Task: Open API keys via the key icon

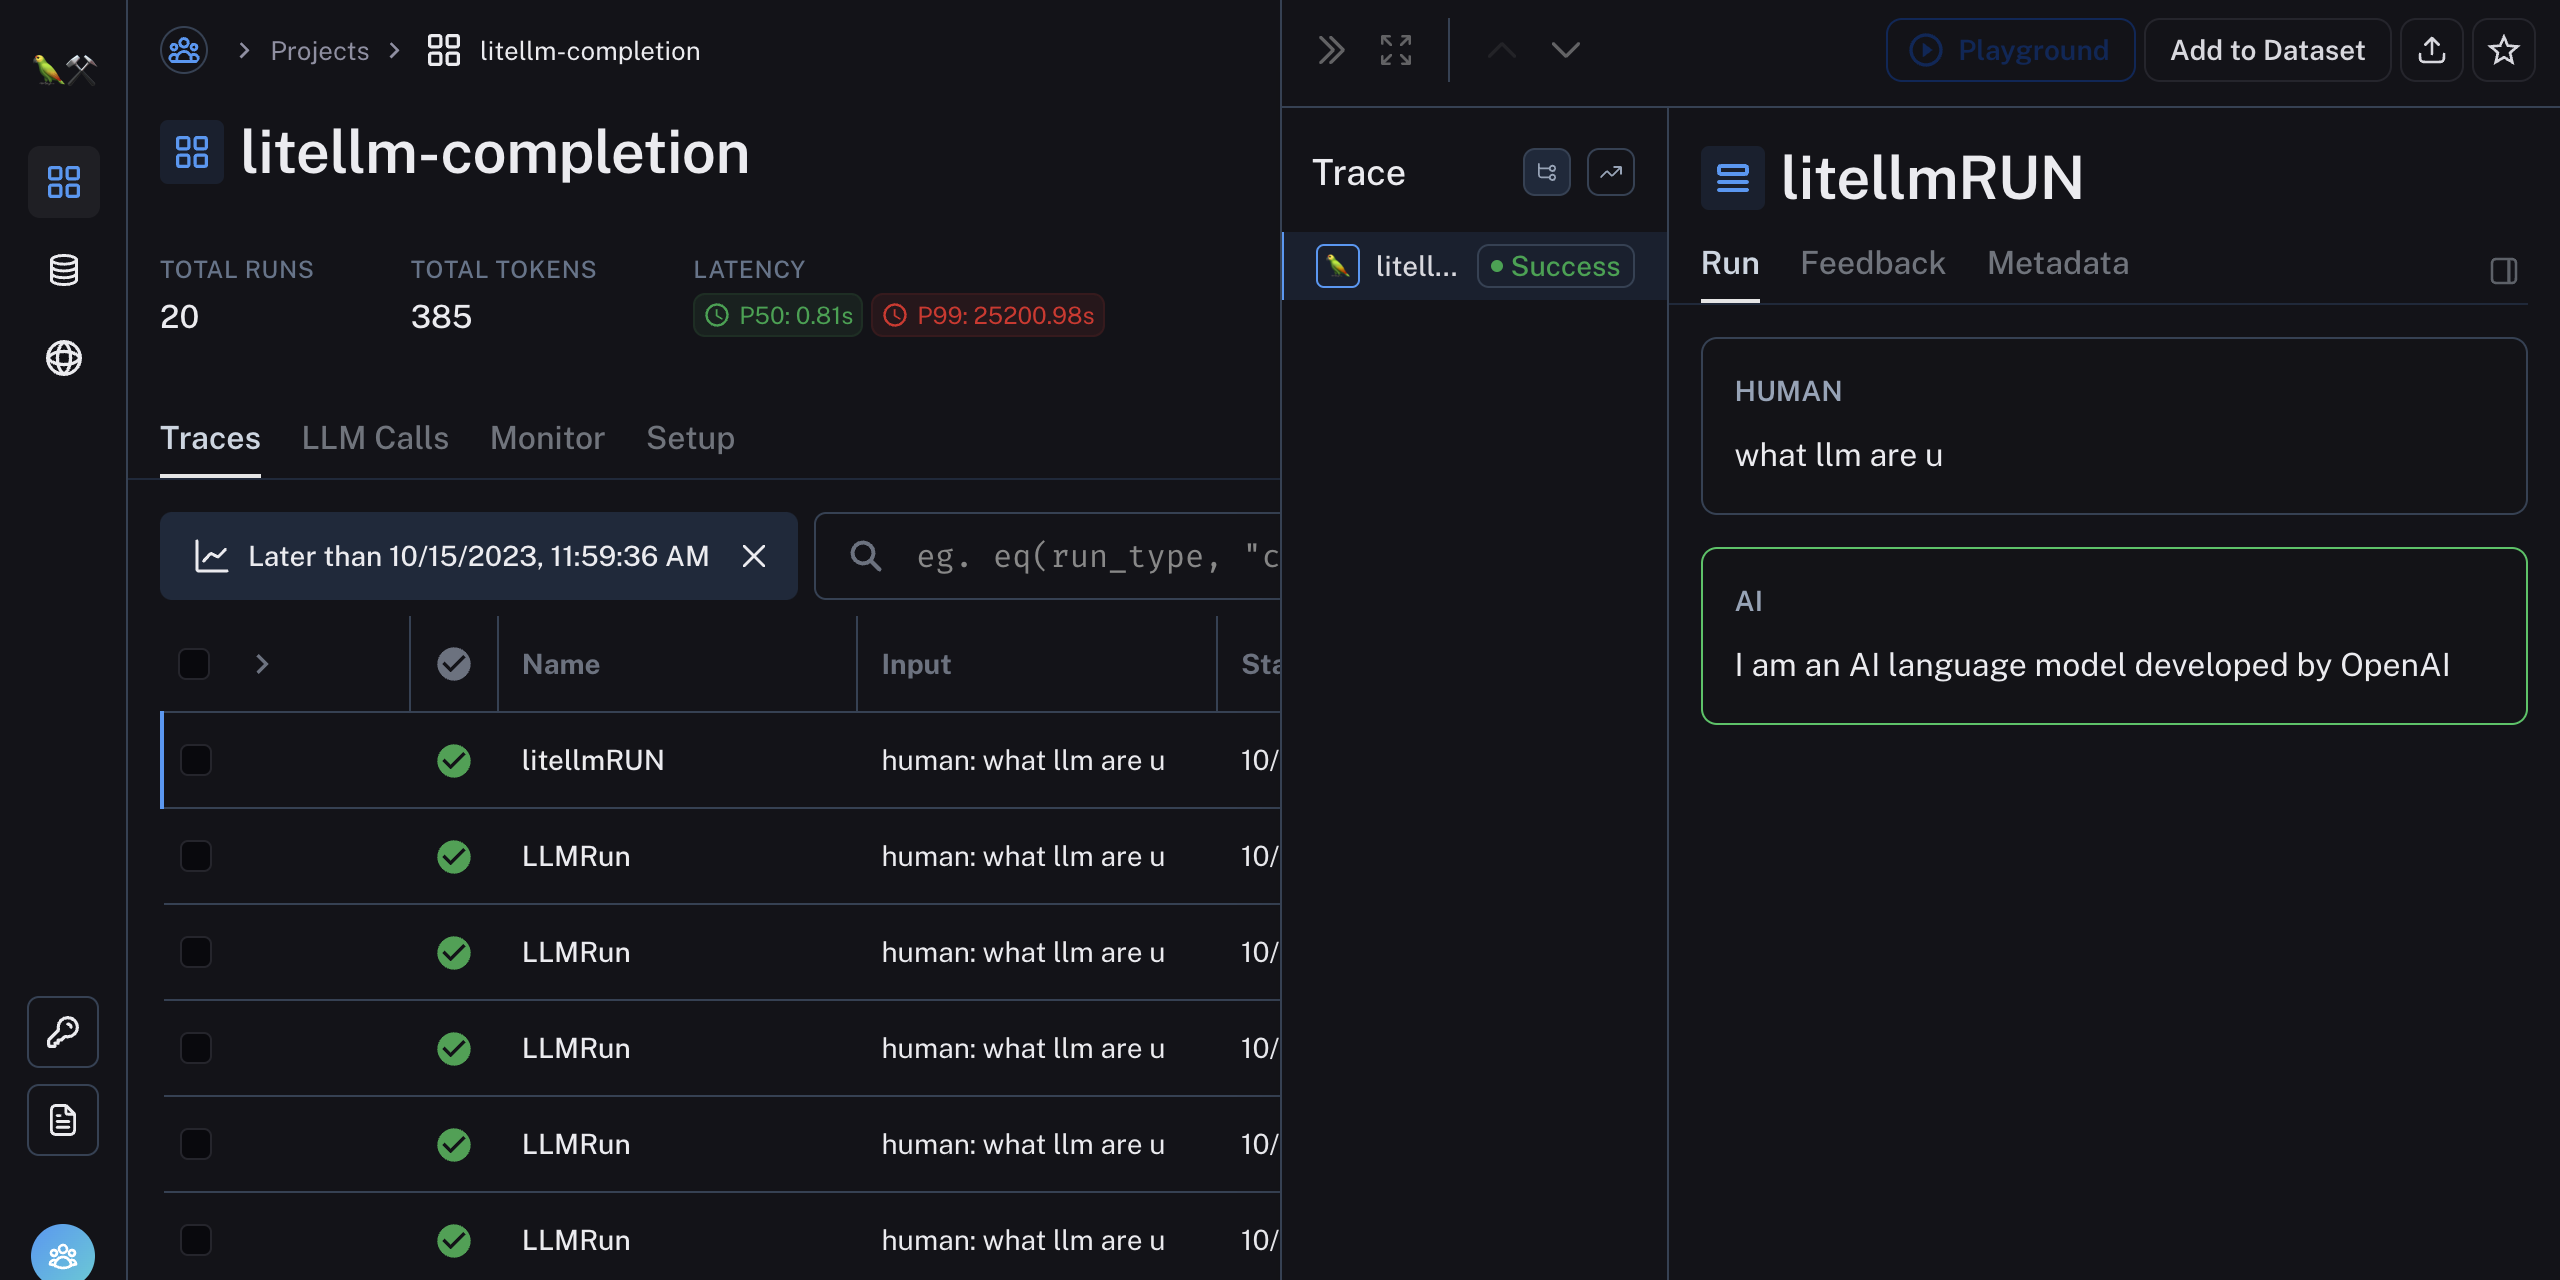Action: tap(63, 1032)
